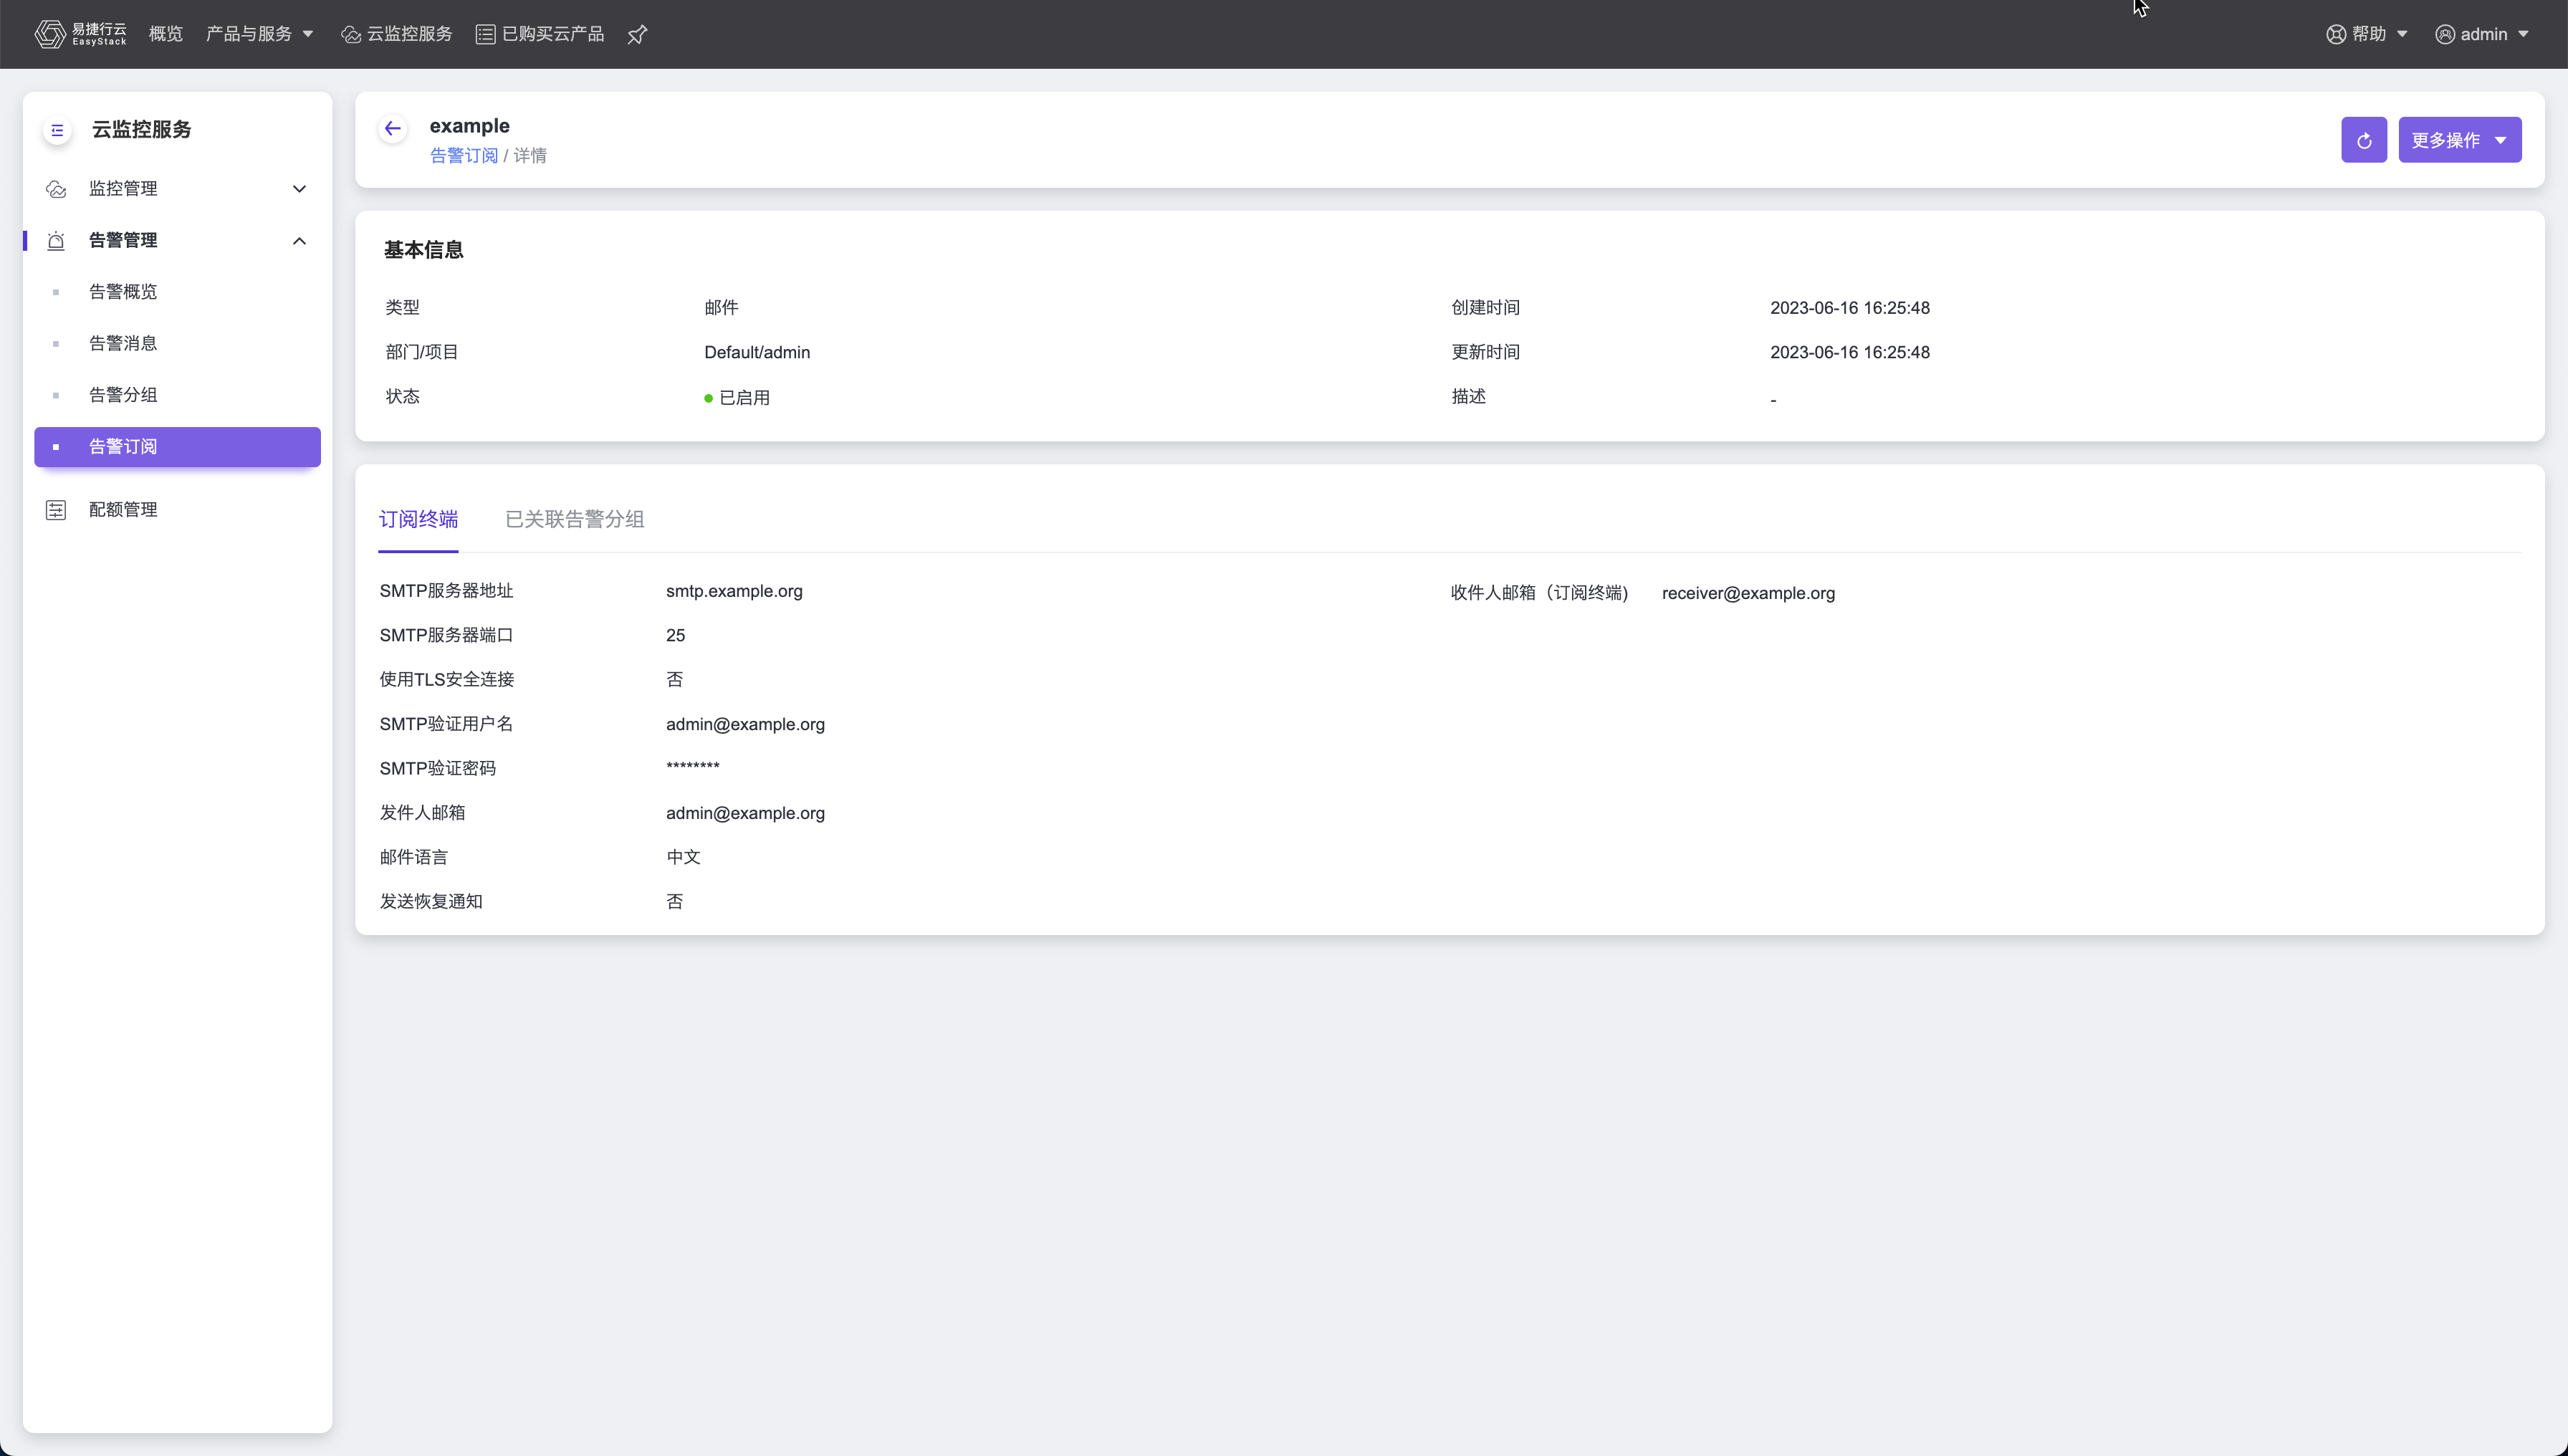
Task: Click the 告警订阅 breadcrumb link
Action: [463, 156]
